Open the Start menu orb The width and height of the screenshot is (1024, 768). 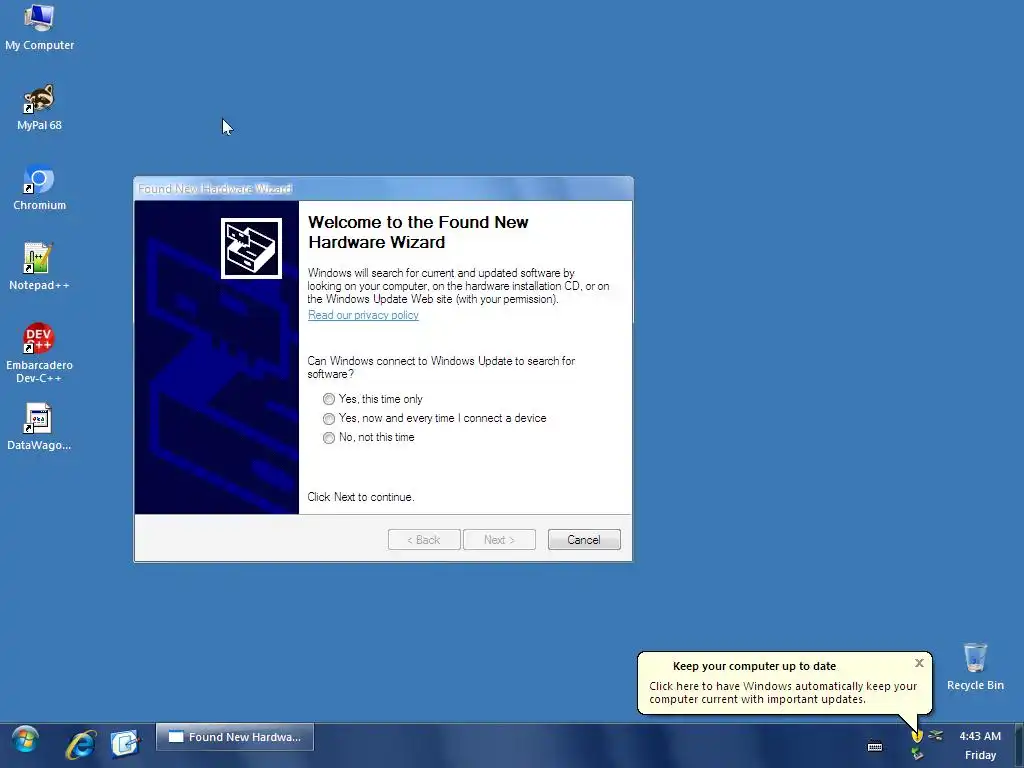point(25,741)
